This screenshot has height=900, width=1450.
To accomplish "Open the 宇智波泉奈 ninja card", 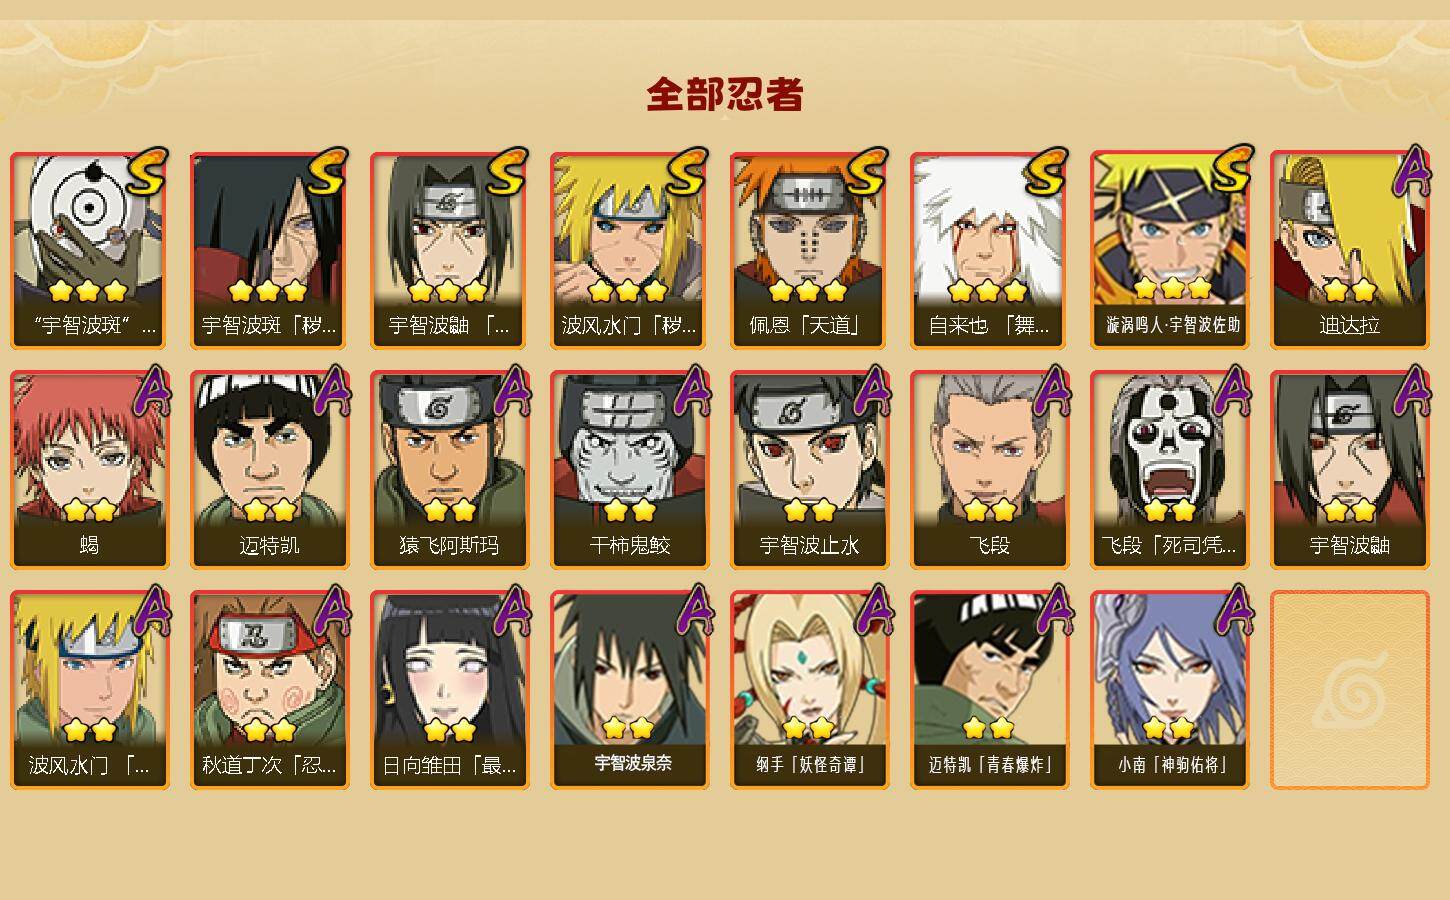I will tap(630, 690).
